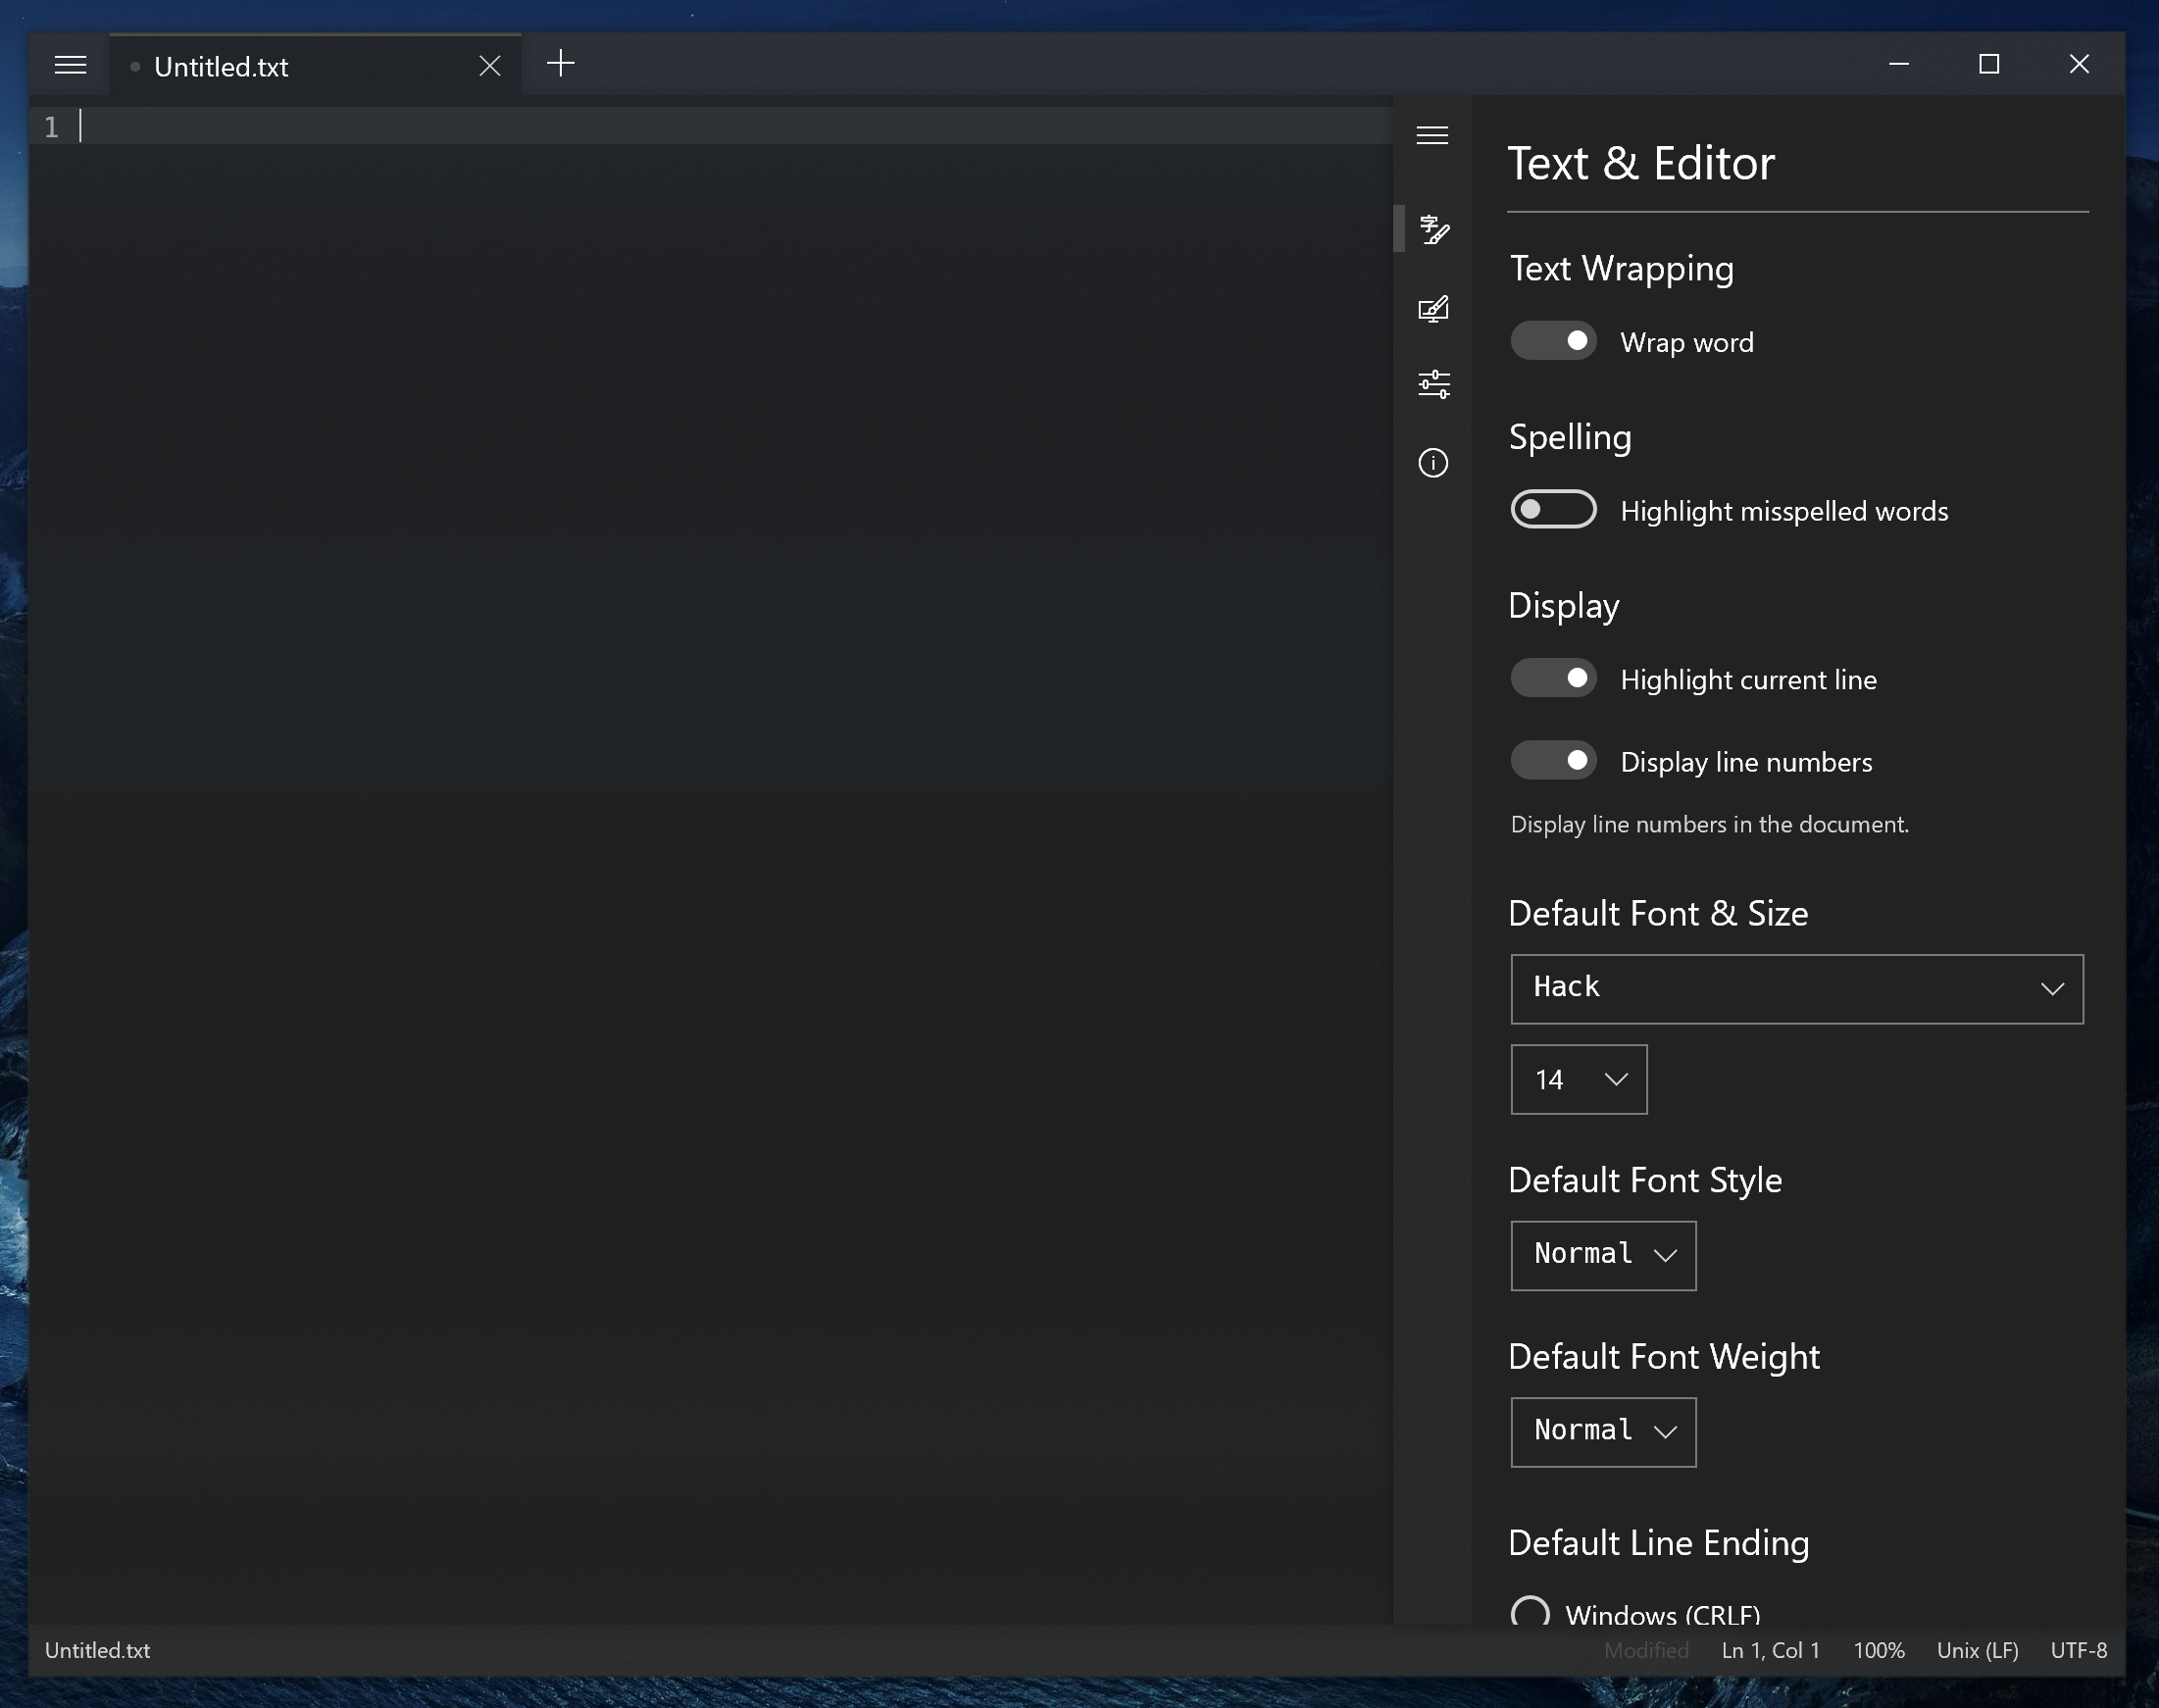Add a new tab with plus icon
This screenshot has height=1708, width=2159.
pos(561,64)
